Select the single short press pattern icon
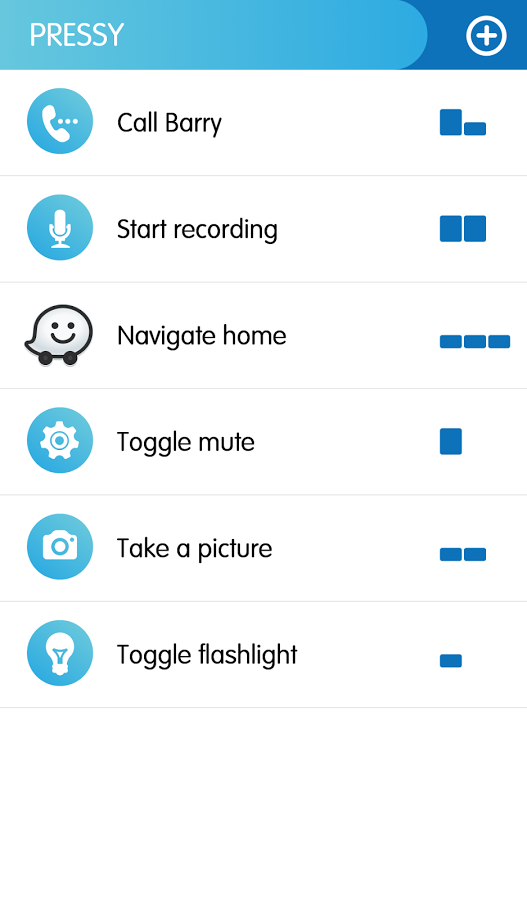 pyautogui.click(x=451, y=661)
